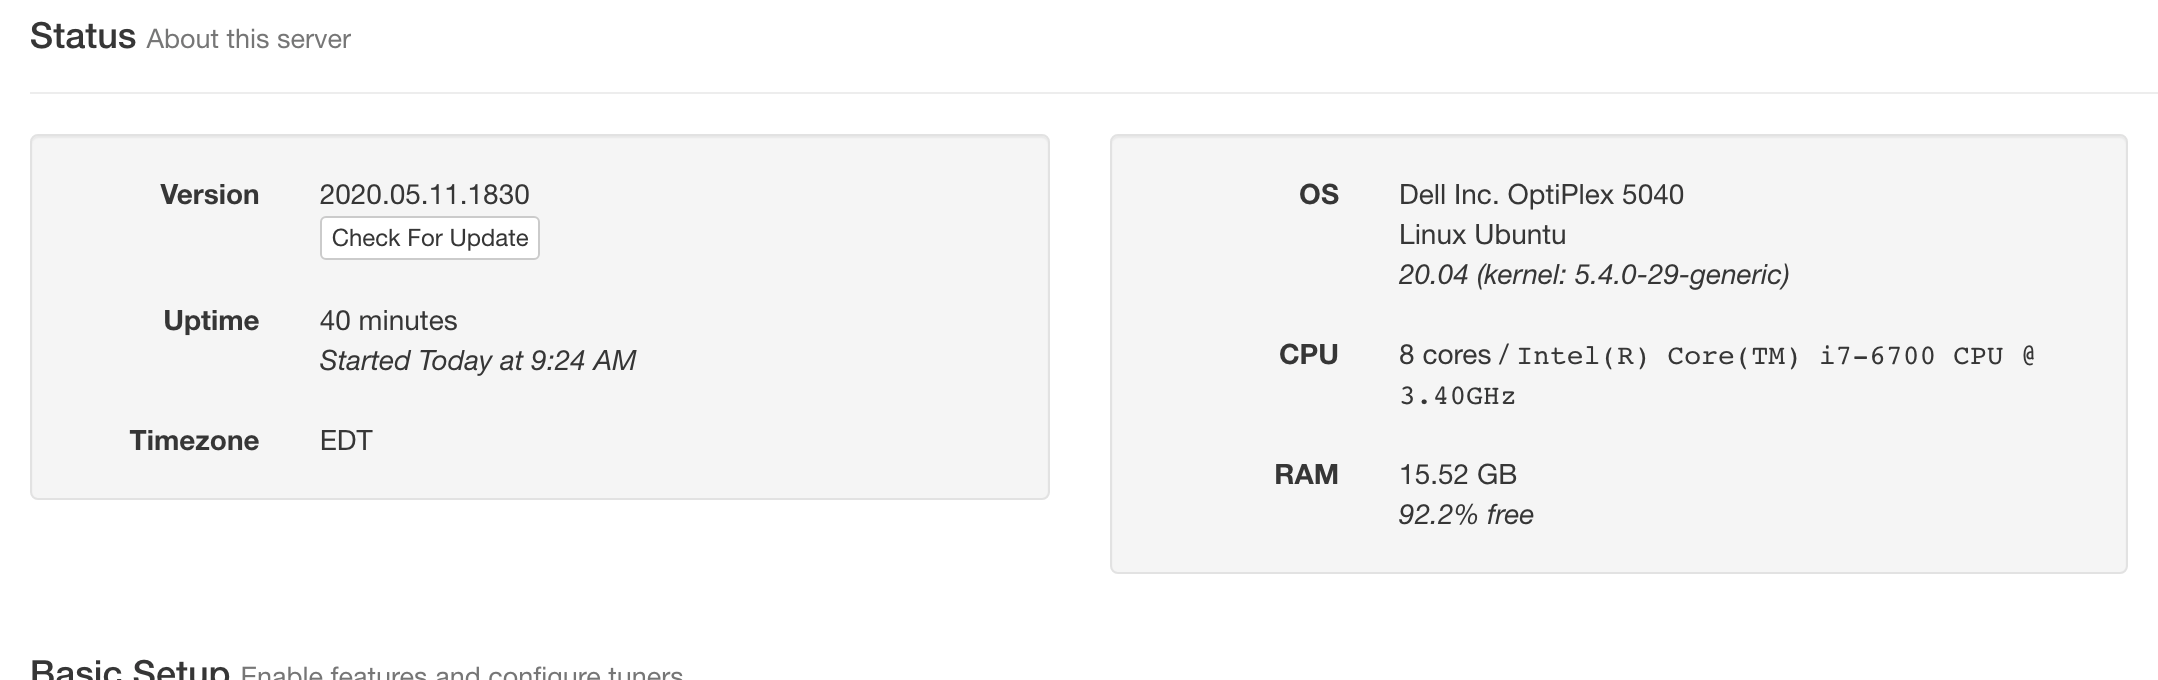Click the Uptime label
This screenshot has width=2158, height=680.
point(211,320)
